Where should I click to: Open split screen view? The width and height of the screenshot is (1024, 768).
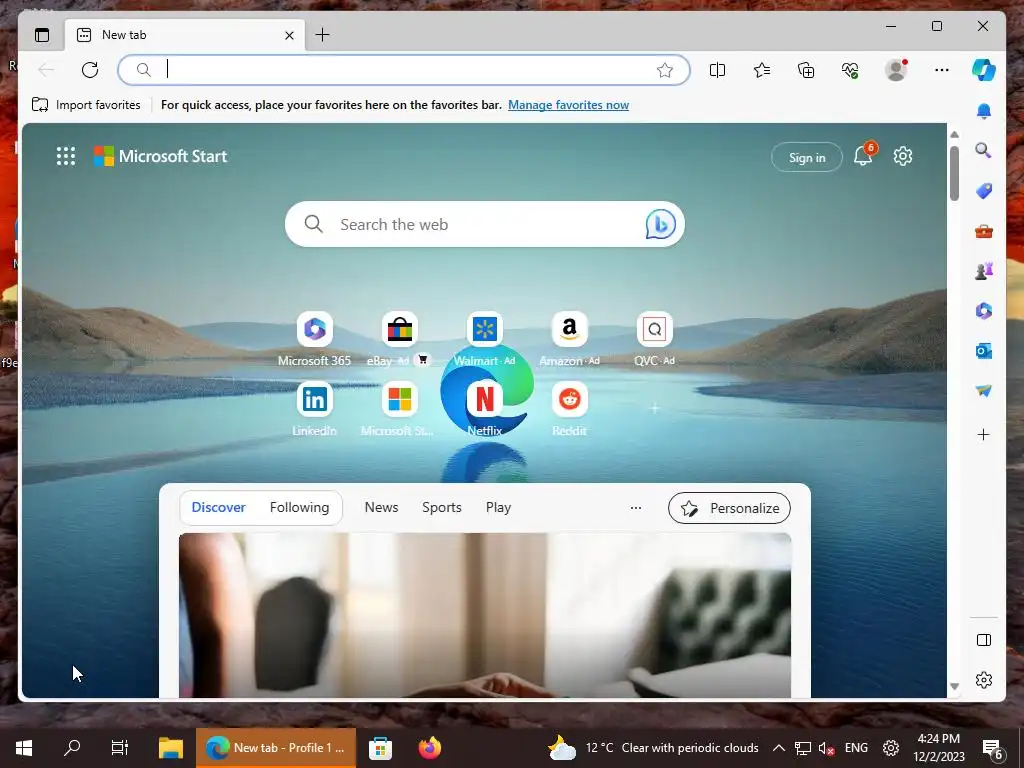(717, 70)
